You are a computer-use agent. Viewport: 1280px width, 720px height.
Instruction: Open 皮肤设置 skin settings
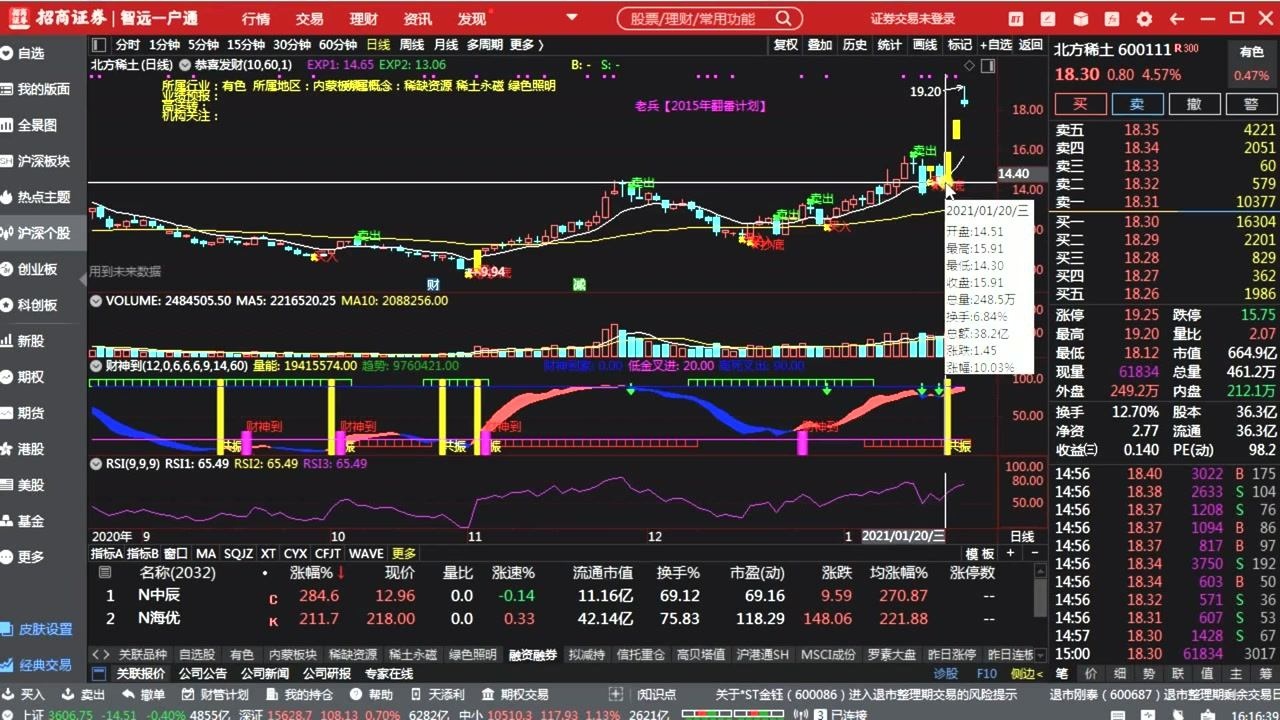[x=37, y=629]
